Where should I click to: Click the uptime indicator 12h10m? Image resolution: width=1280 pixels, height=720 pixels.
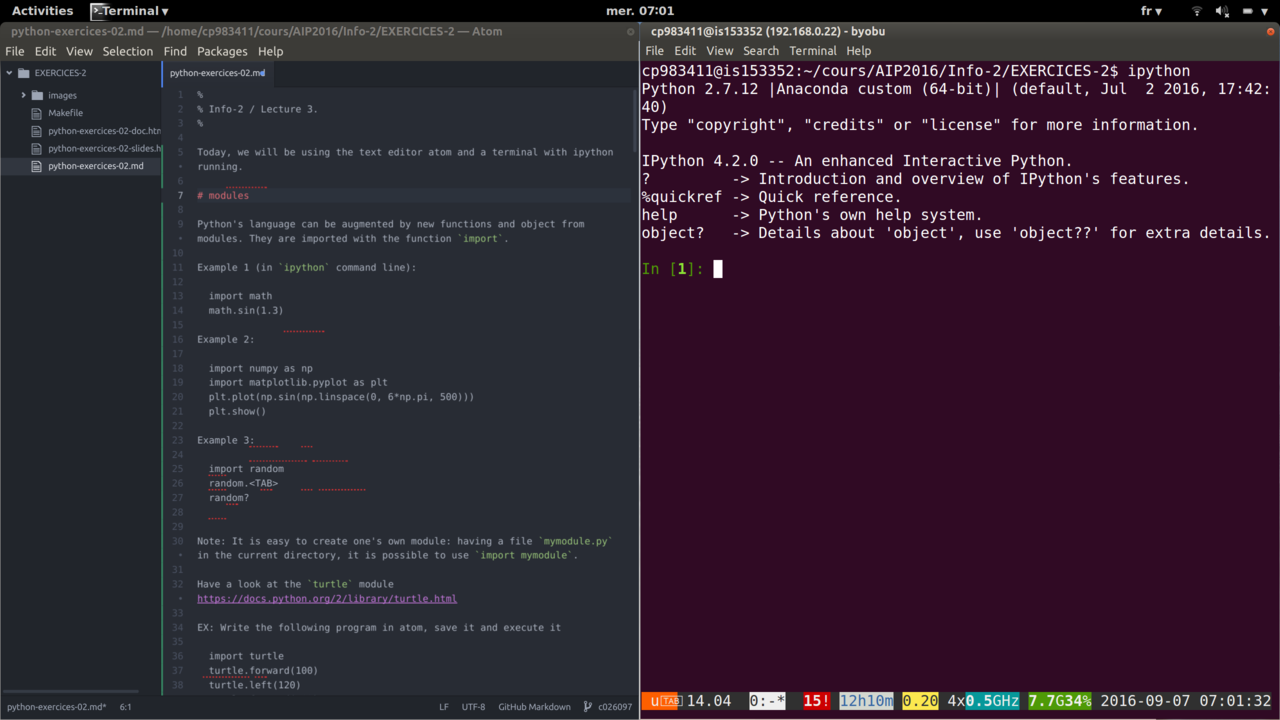click(865, 701)
